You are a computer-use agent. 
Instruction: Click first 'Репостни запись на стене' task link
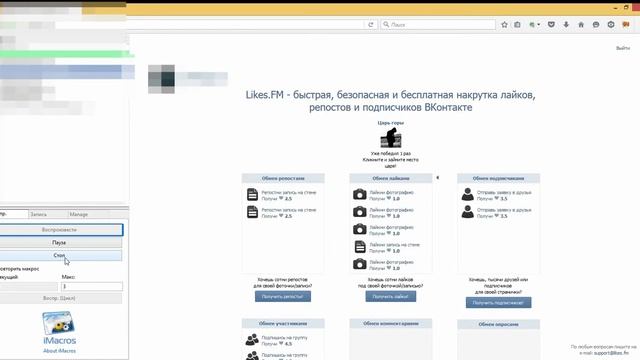click(x=289, y=192)
